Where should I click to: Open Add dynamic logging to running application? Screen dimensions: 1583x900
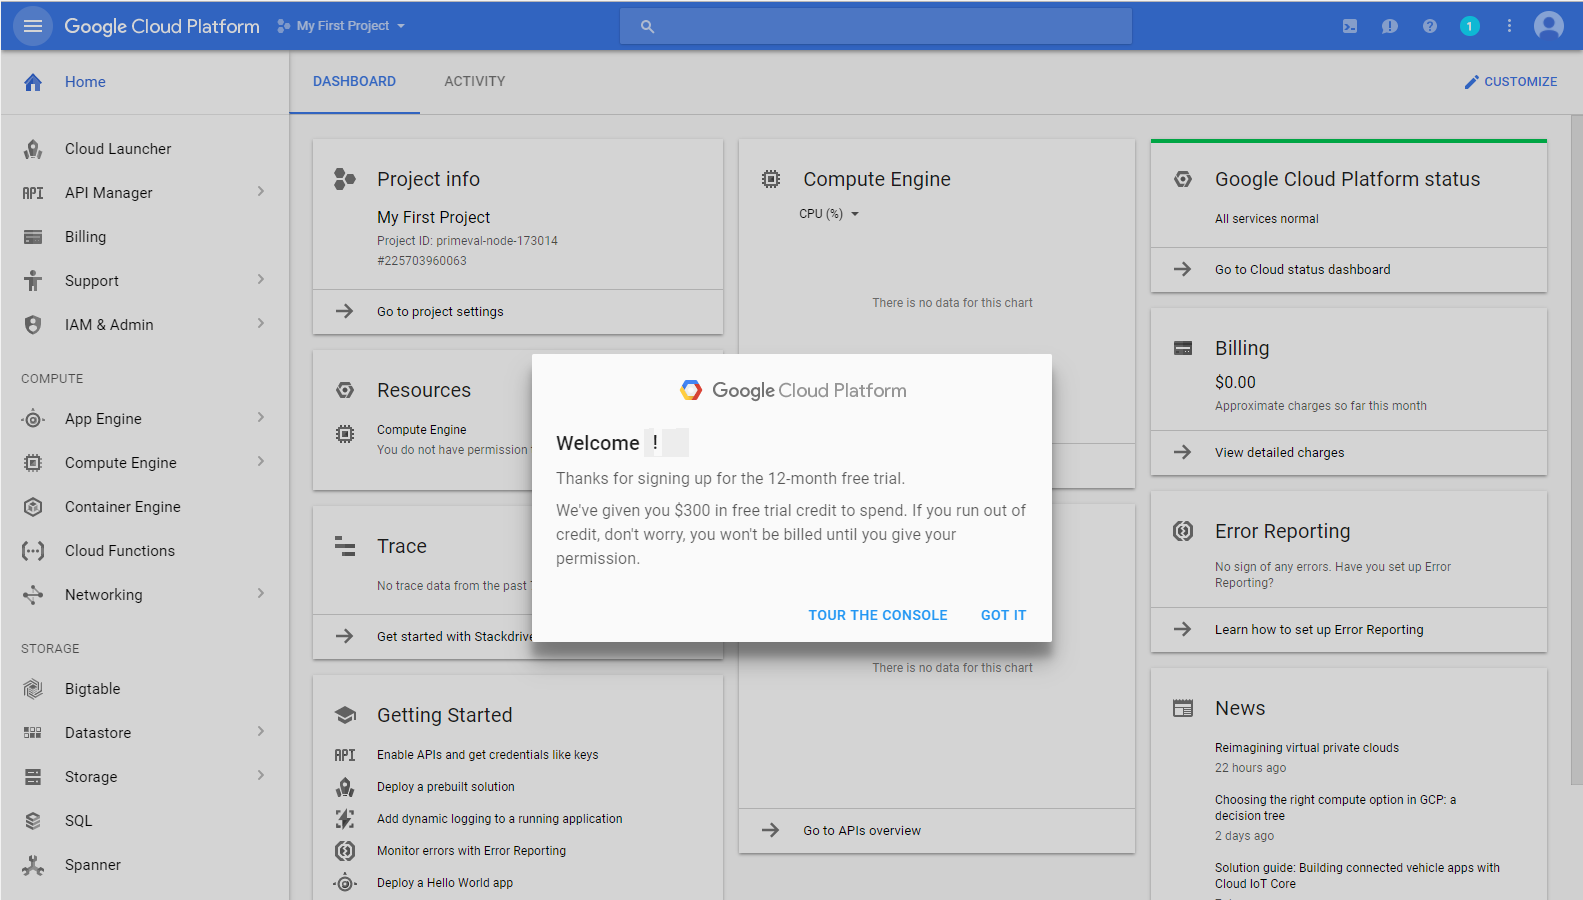click(499, 819)
